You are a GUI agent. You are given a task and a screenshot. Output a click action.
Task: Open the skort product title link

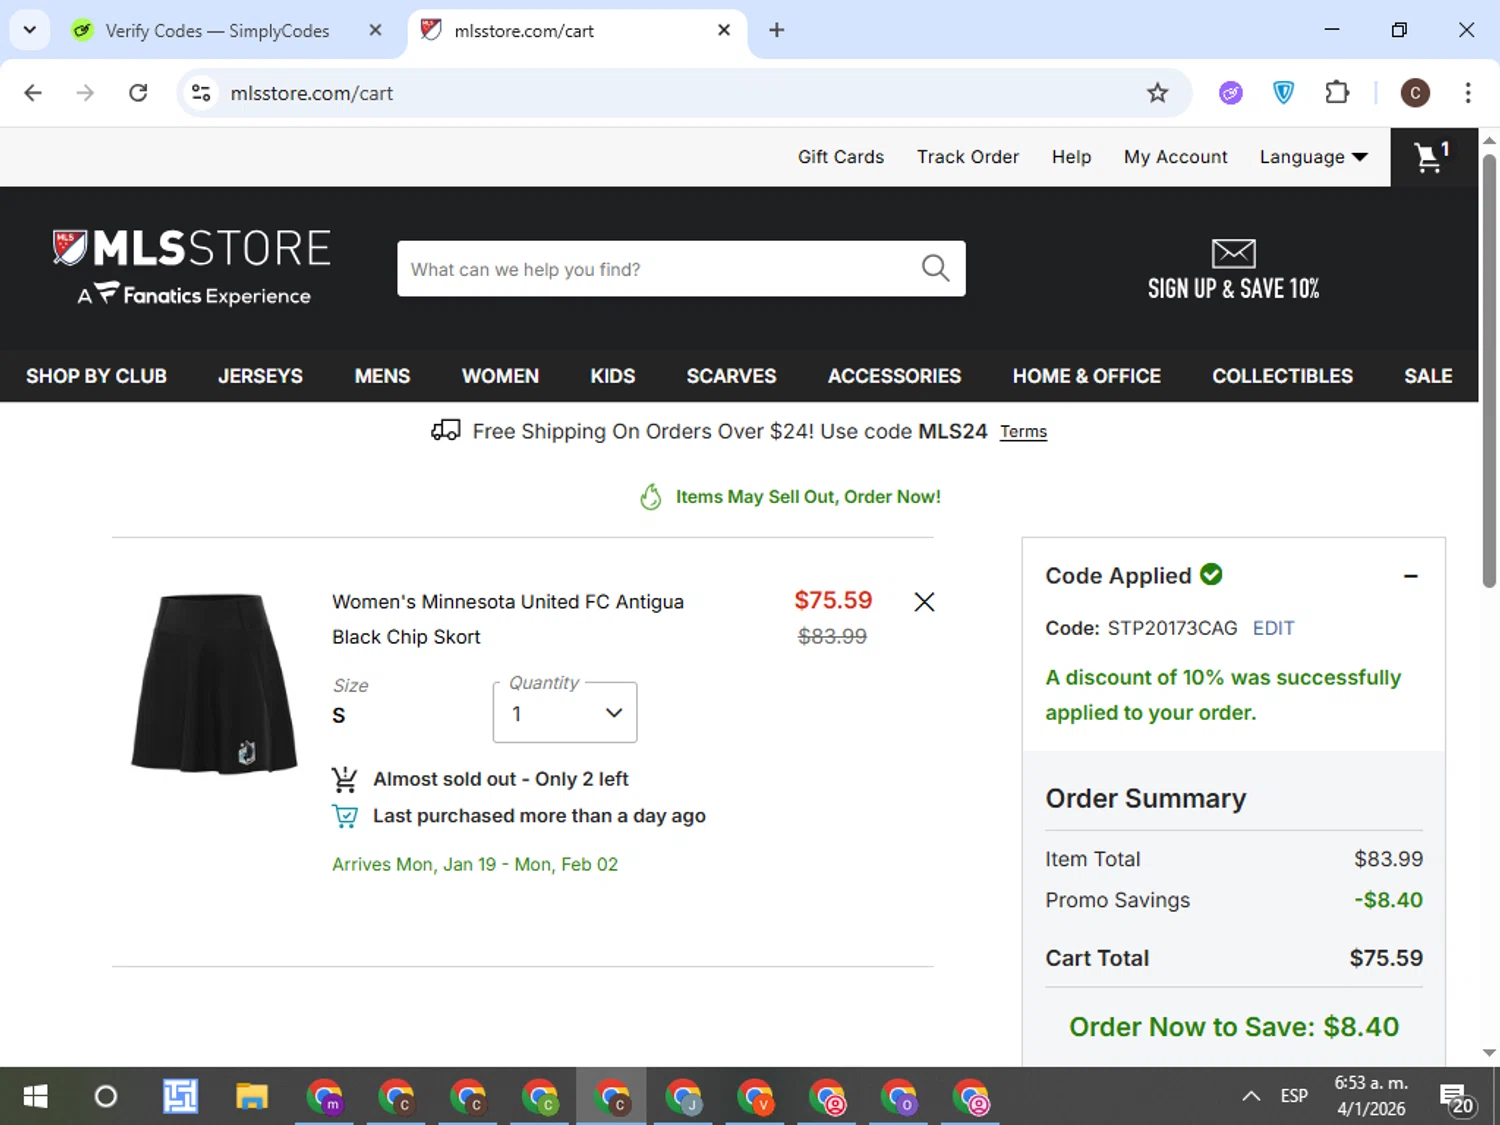coord(508,619)
